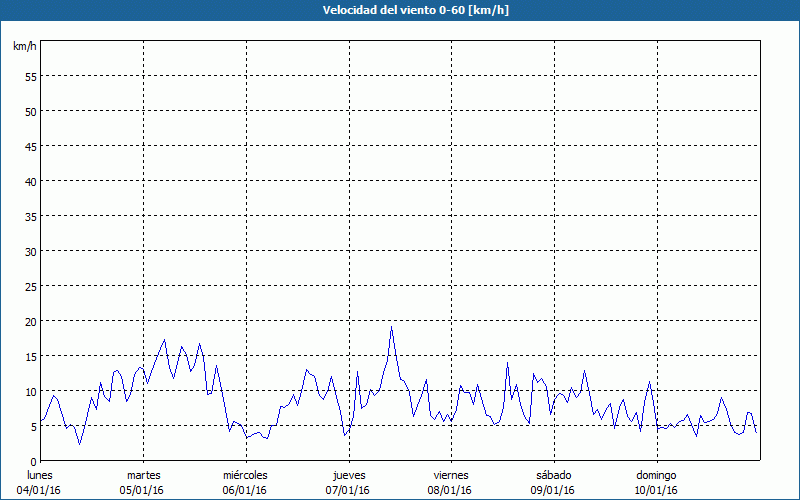Click the highest wind speed peak on the line
The width and height of the screenshot is (800, 500).
click(391, 327)
